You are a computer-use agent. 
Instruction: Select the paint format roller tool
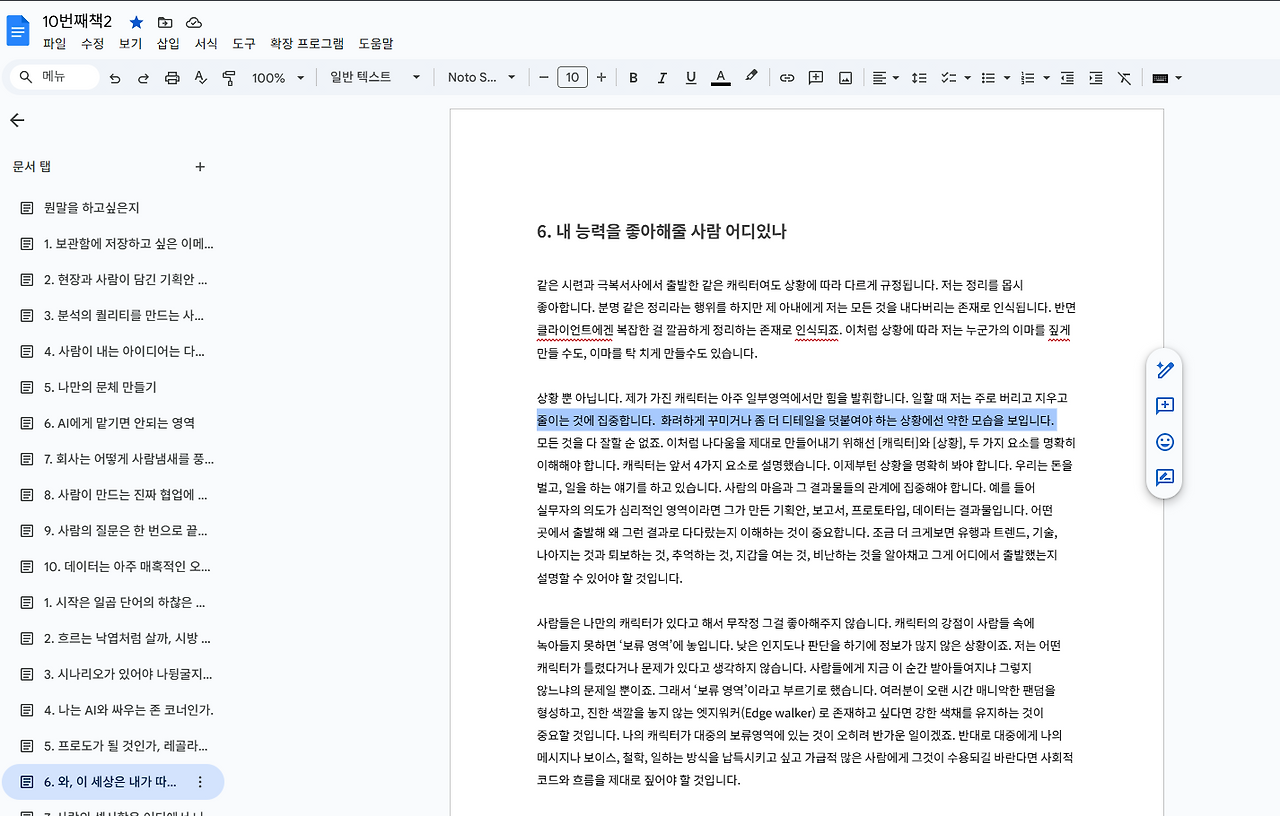coord(228,78)
